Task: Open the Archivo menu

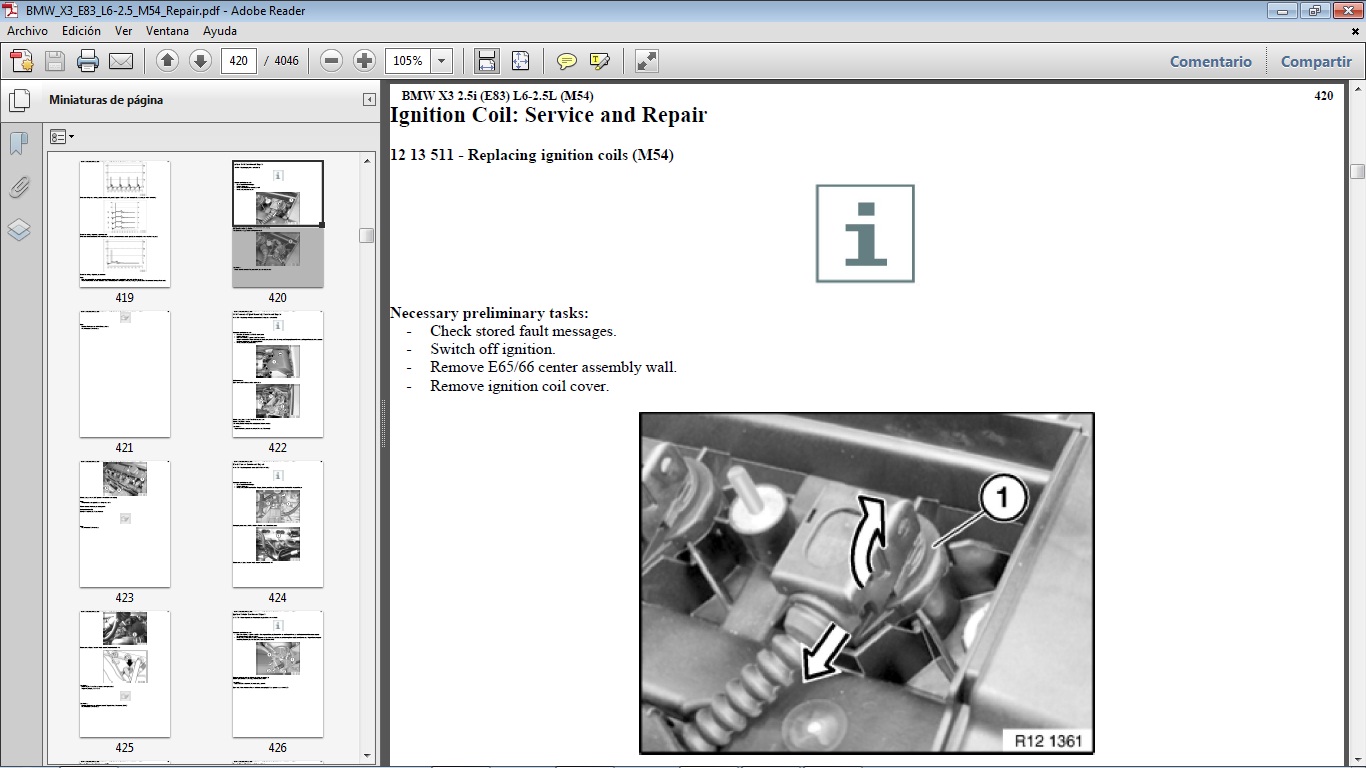Action: [x=27, y=31]
